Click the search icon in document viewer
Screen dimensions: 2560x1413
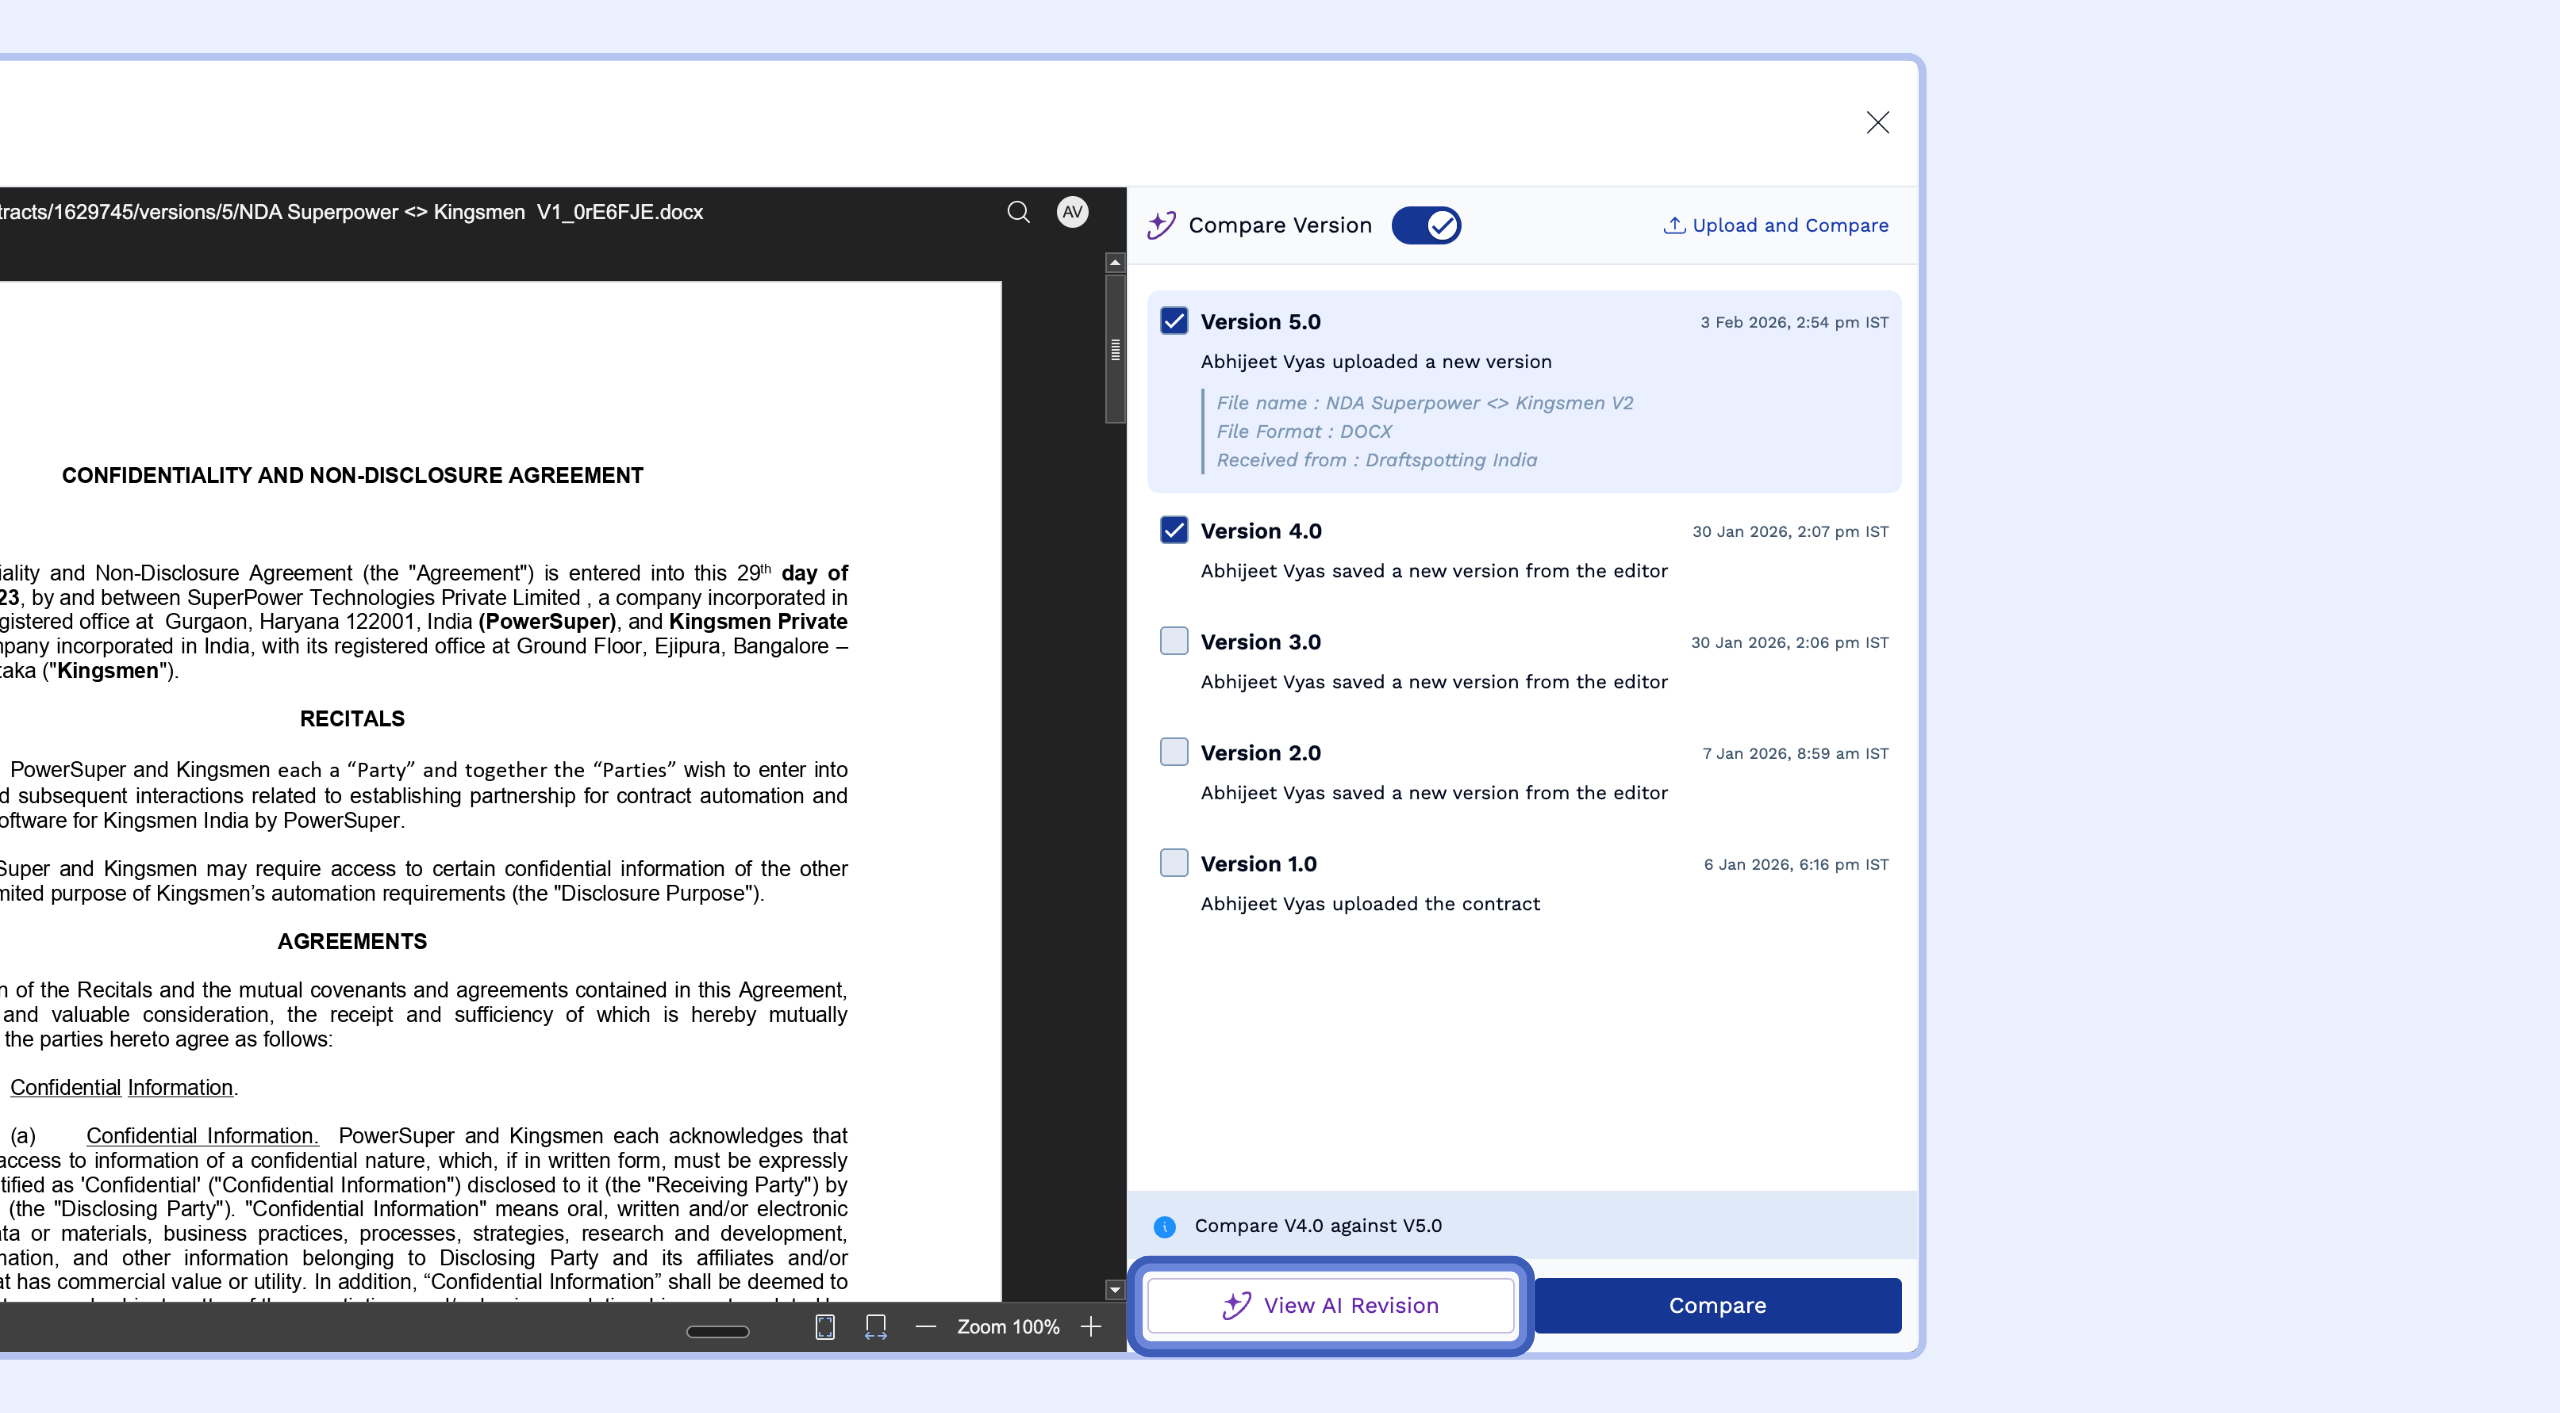[x=1018, y=212]
